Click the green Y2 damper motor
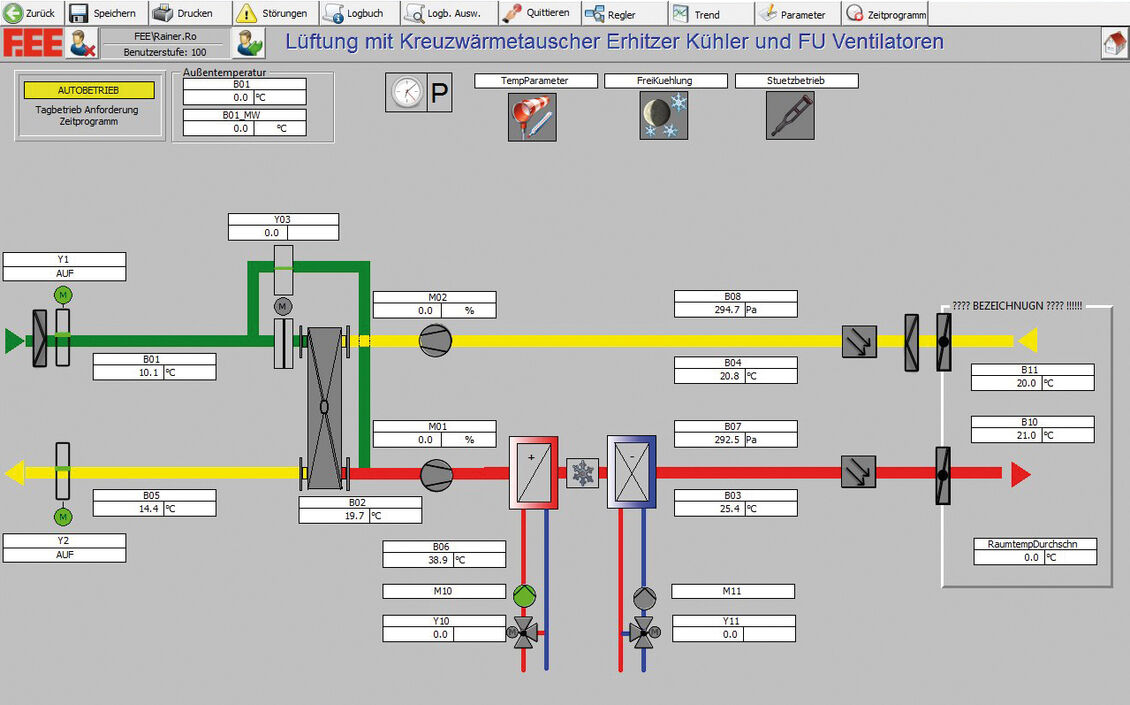 tap(63, 517)
